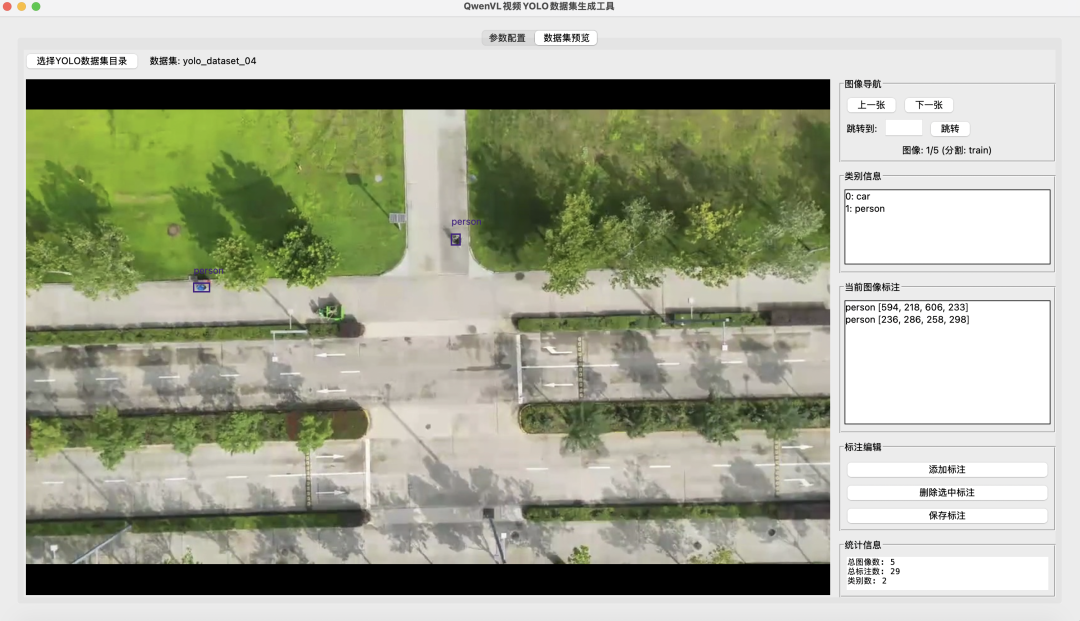Click the green box near the hedge

[x=330, y=311]
